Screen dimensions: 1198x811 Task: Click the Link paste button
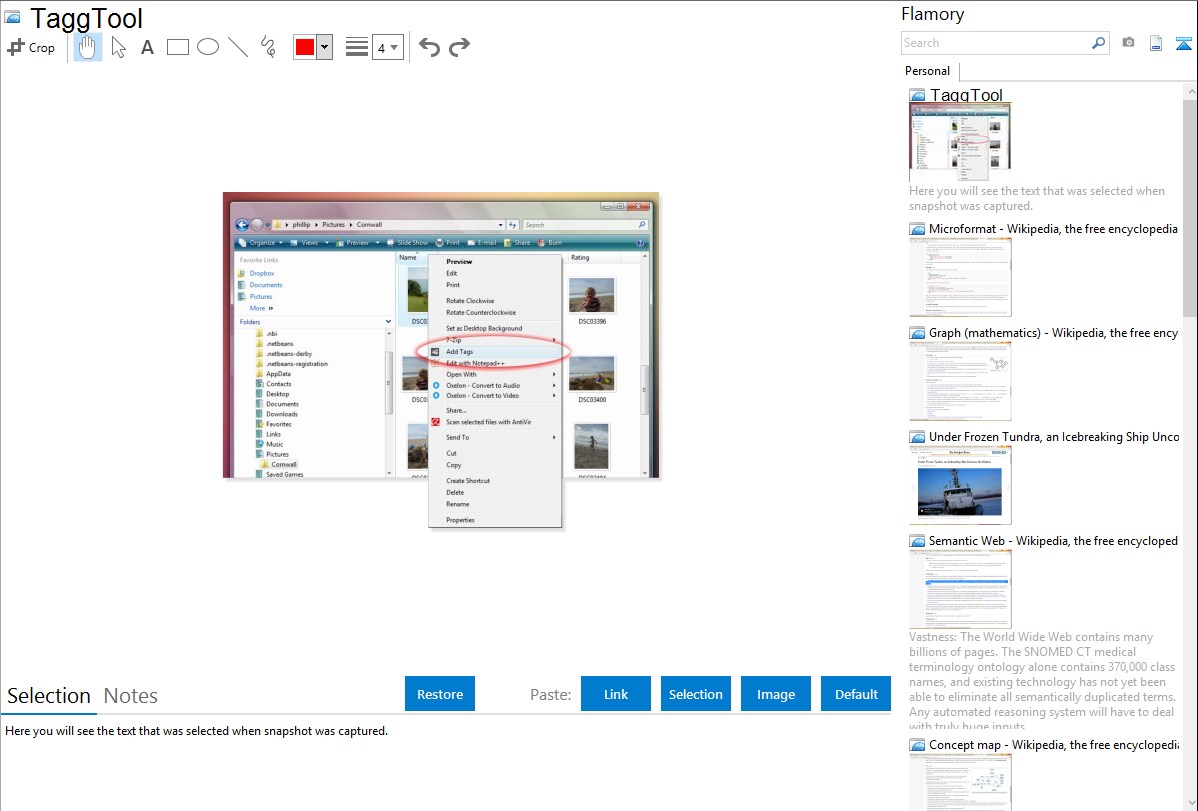[x=616, y=694]
